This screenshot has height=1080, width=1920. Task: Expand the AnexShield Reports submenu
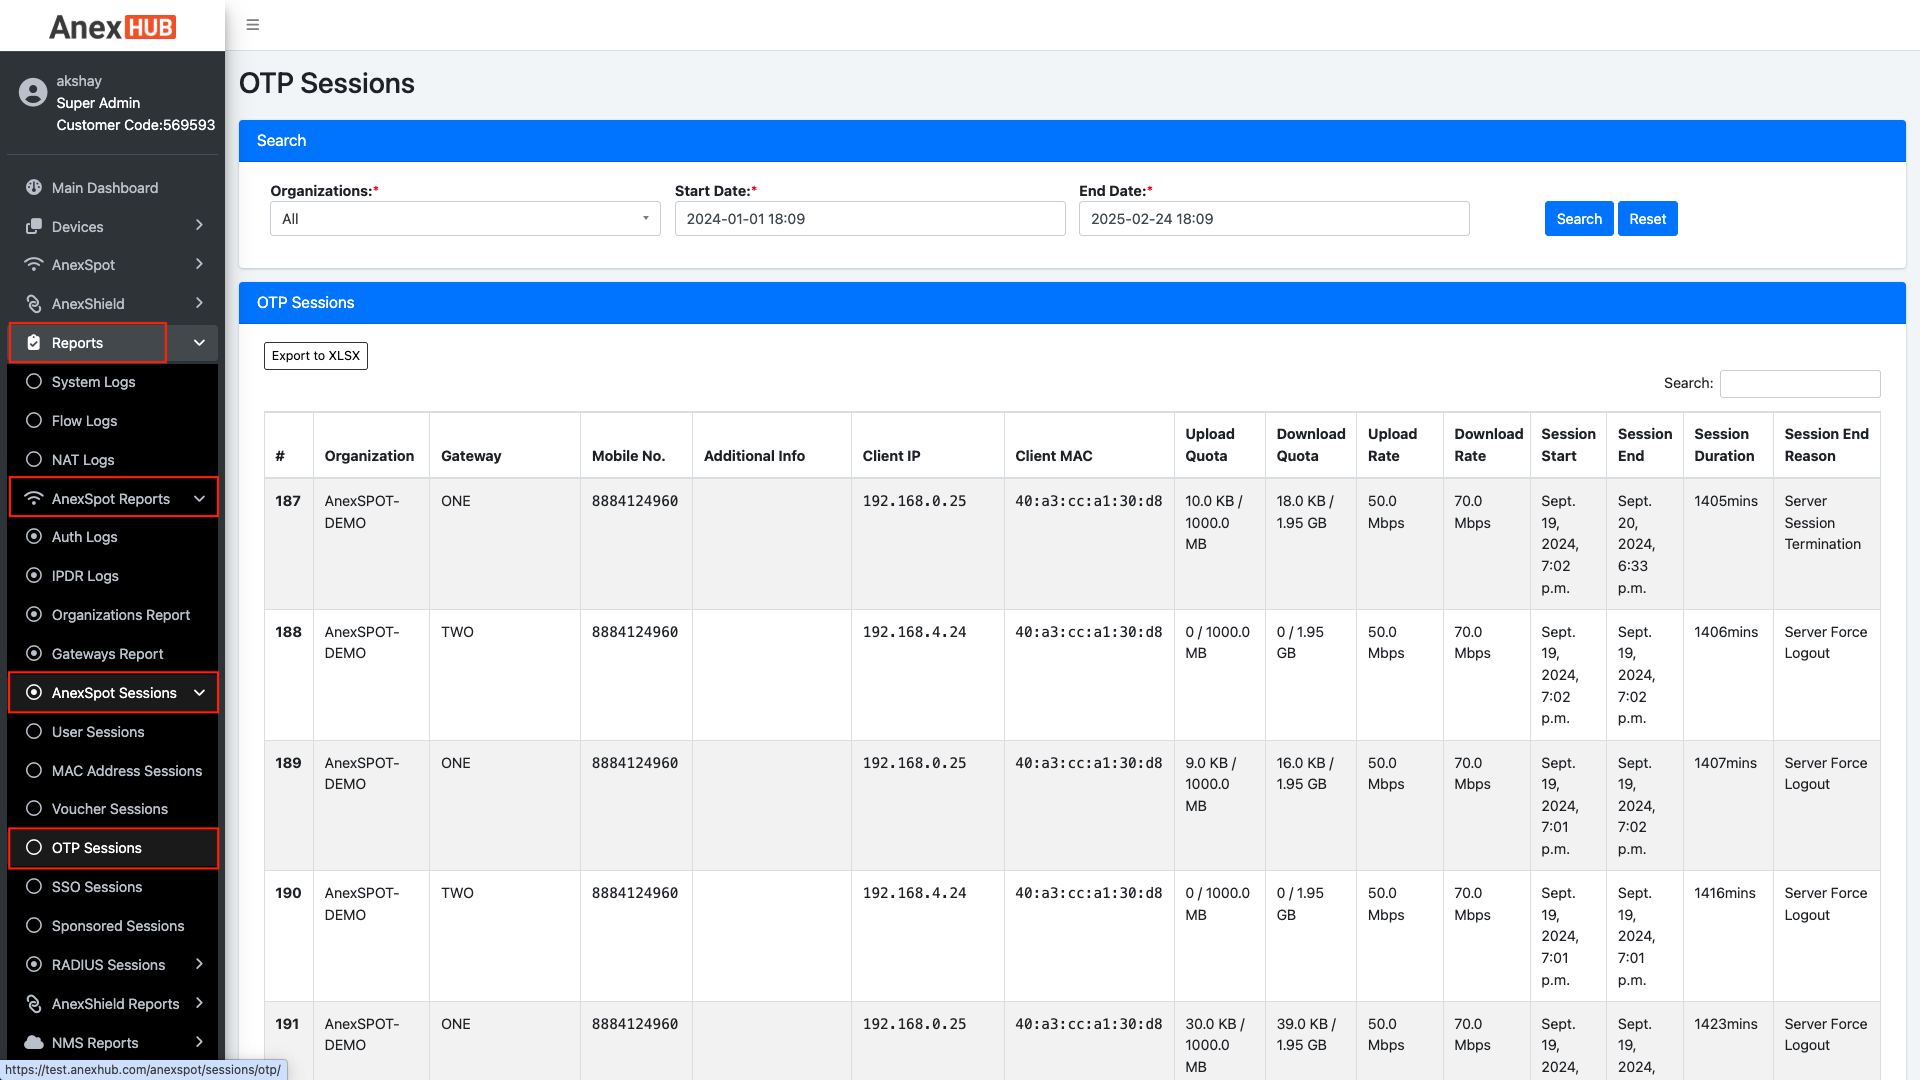click(x=113, y=1003)
